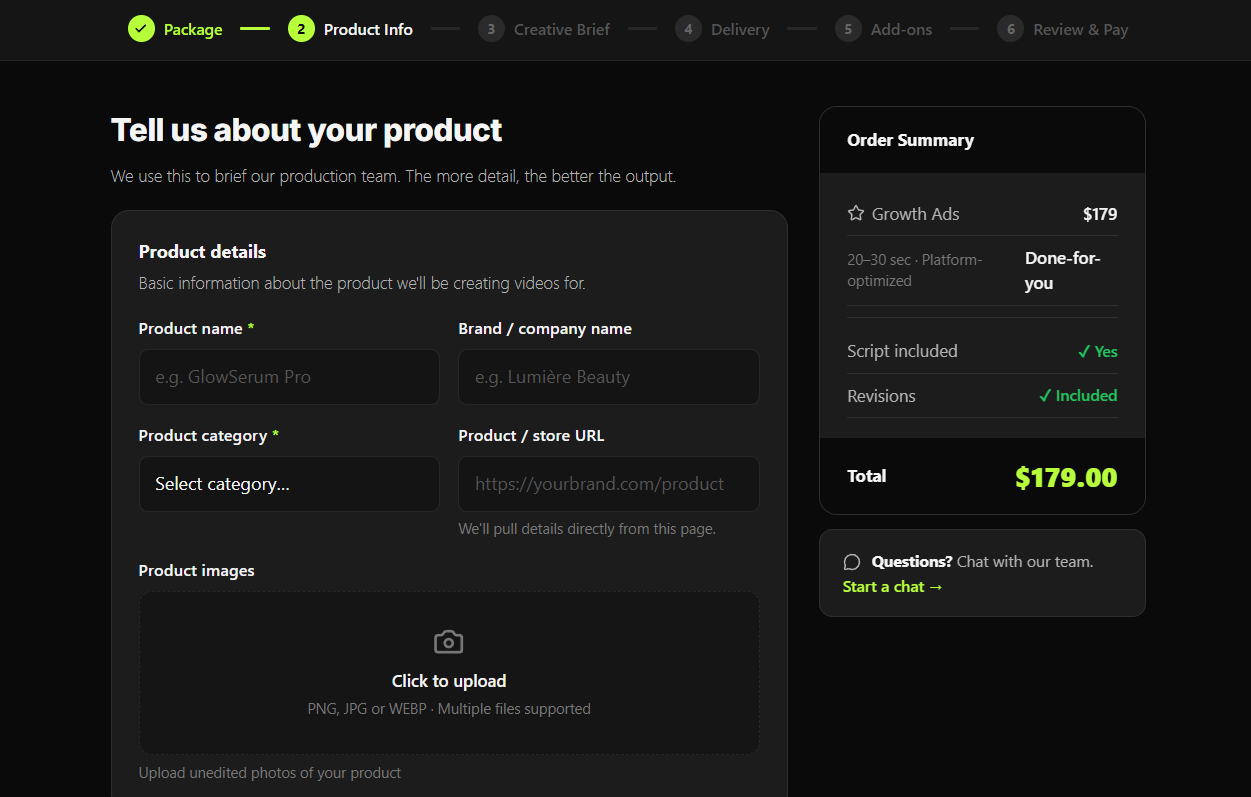The width and height of the screenshot is (1251, 797).
Task: Select the Add-ons step label
Action: [901, 30]
